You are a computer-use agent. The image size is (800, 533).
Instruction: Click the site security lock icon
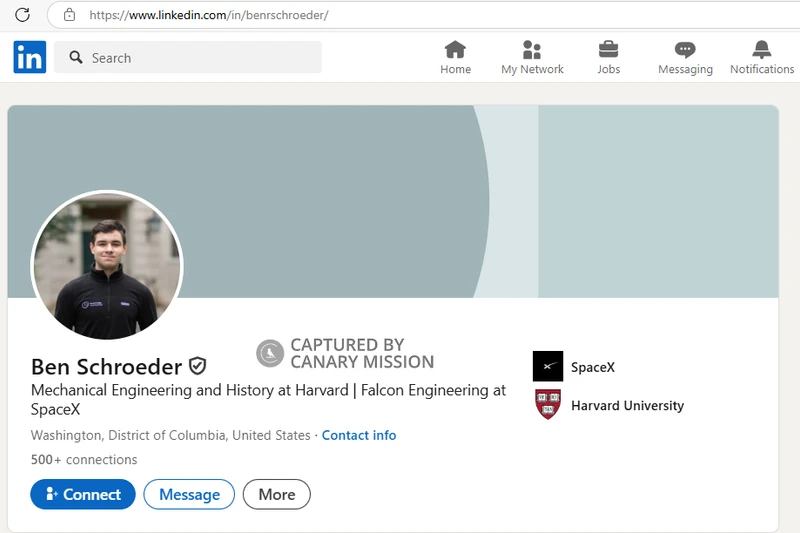(x=69, y=15)
